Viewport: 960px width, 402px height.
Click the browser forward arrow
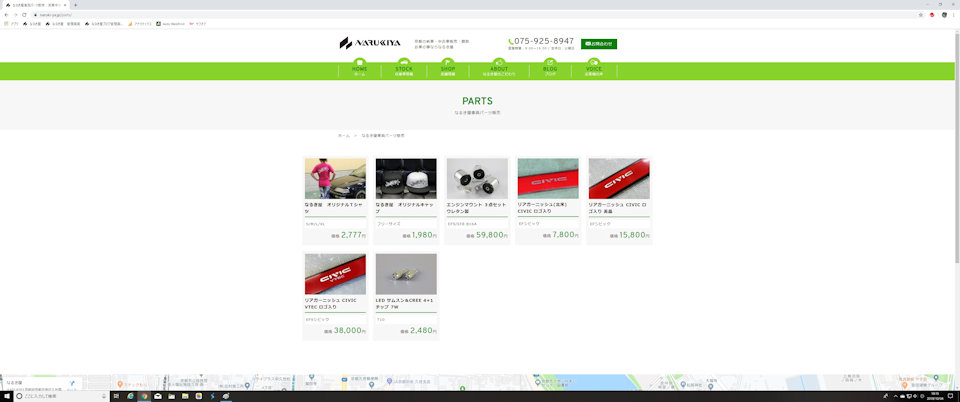pos(15,15)
